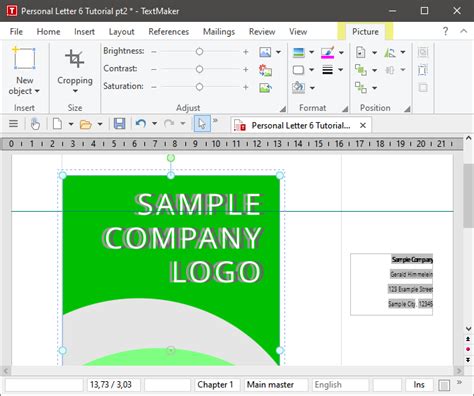
Task: Expand the New object dropdown arrow
Action: pos(37,91)
